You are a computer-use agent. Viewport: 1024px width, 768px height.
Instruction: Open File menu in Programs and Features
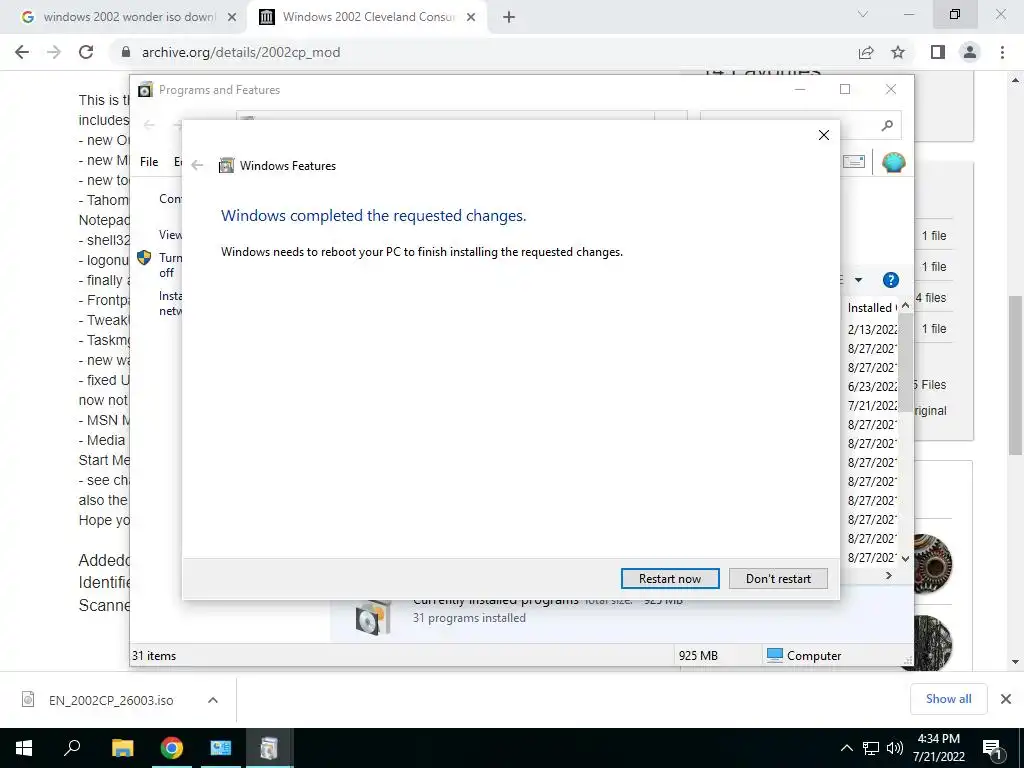[x=149, y=162]
